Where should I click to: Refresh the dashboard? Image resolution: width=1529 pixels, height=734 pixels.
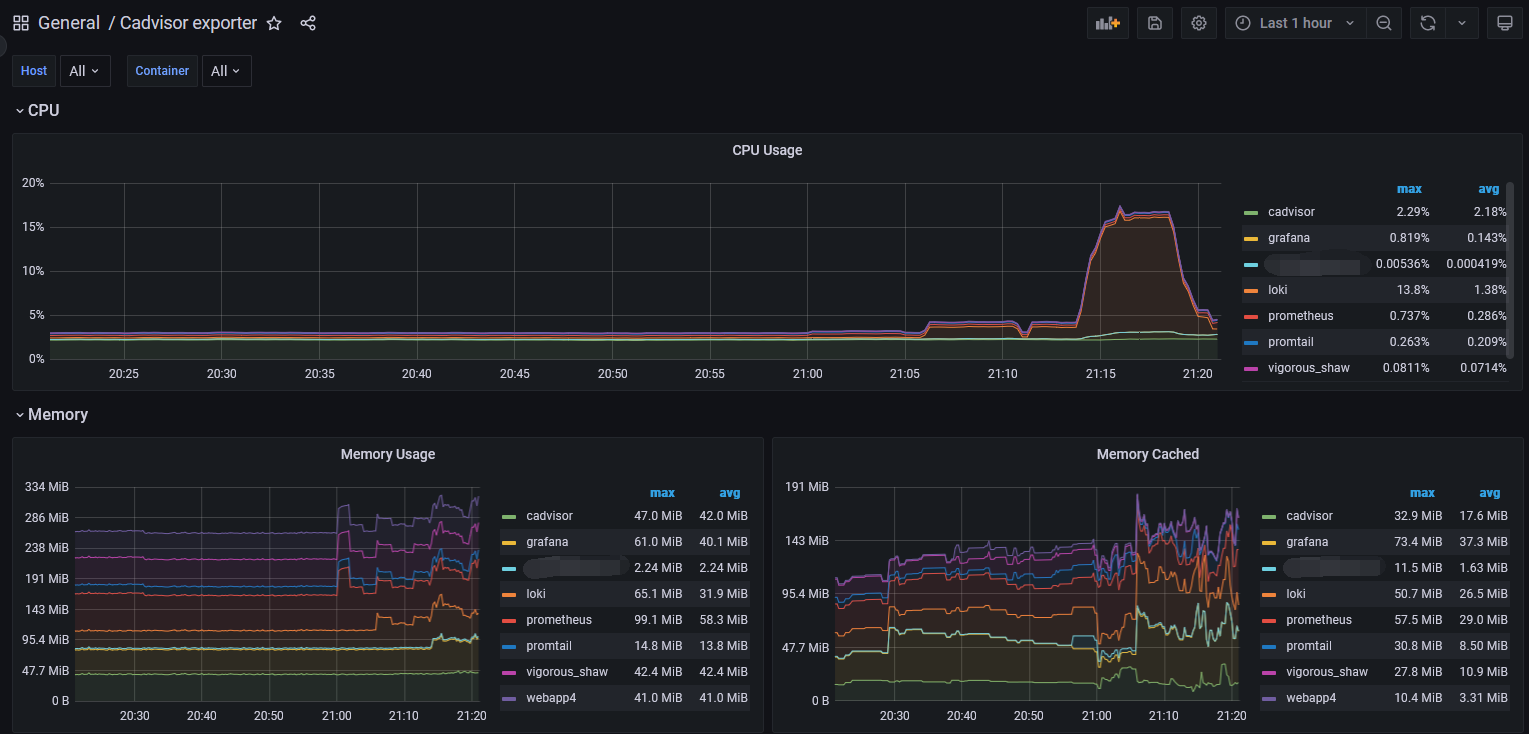pyautogui.click(x=1428, y=23)
